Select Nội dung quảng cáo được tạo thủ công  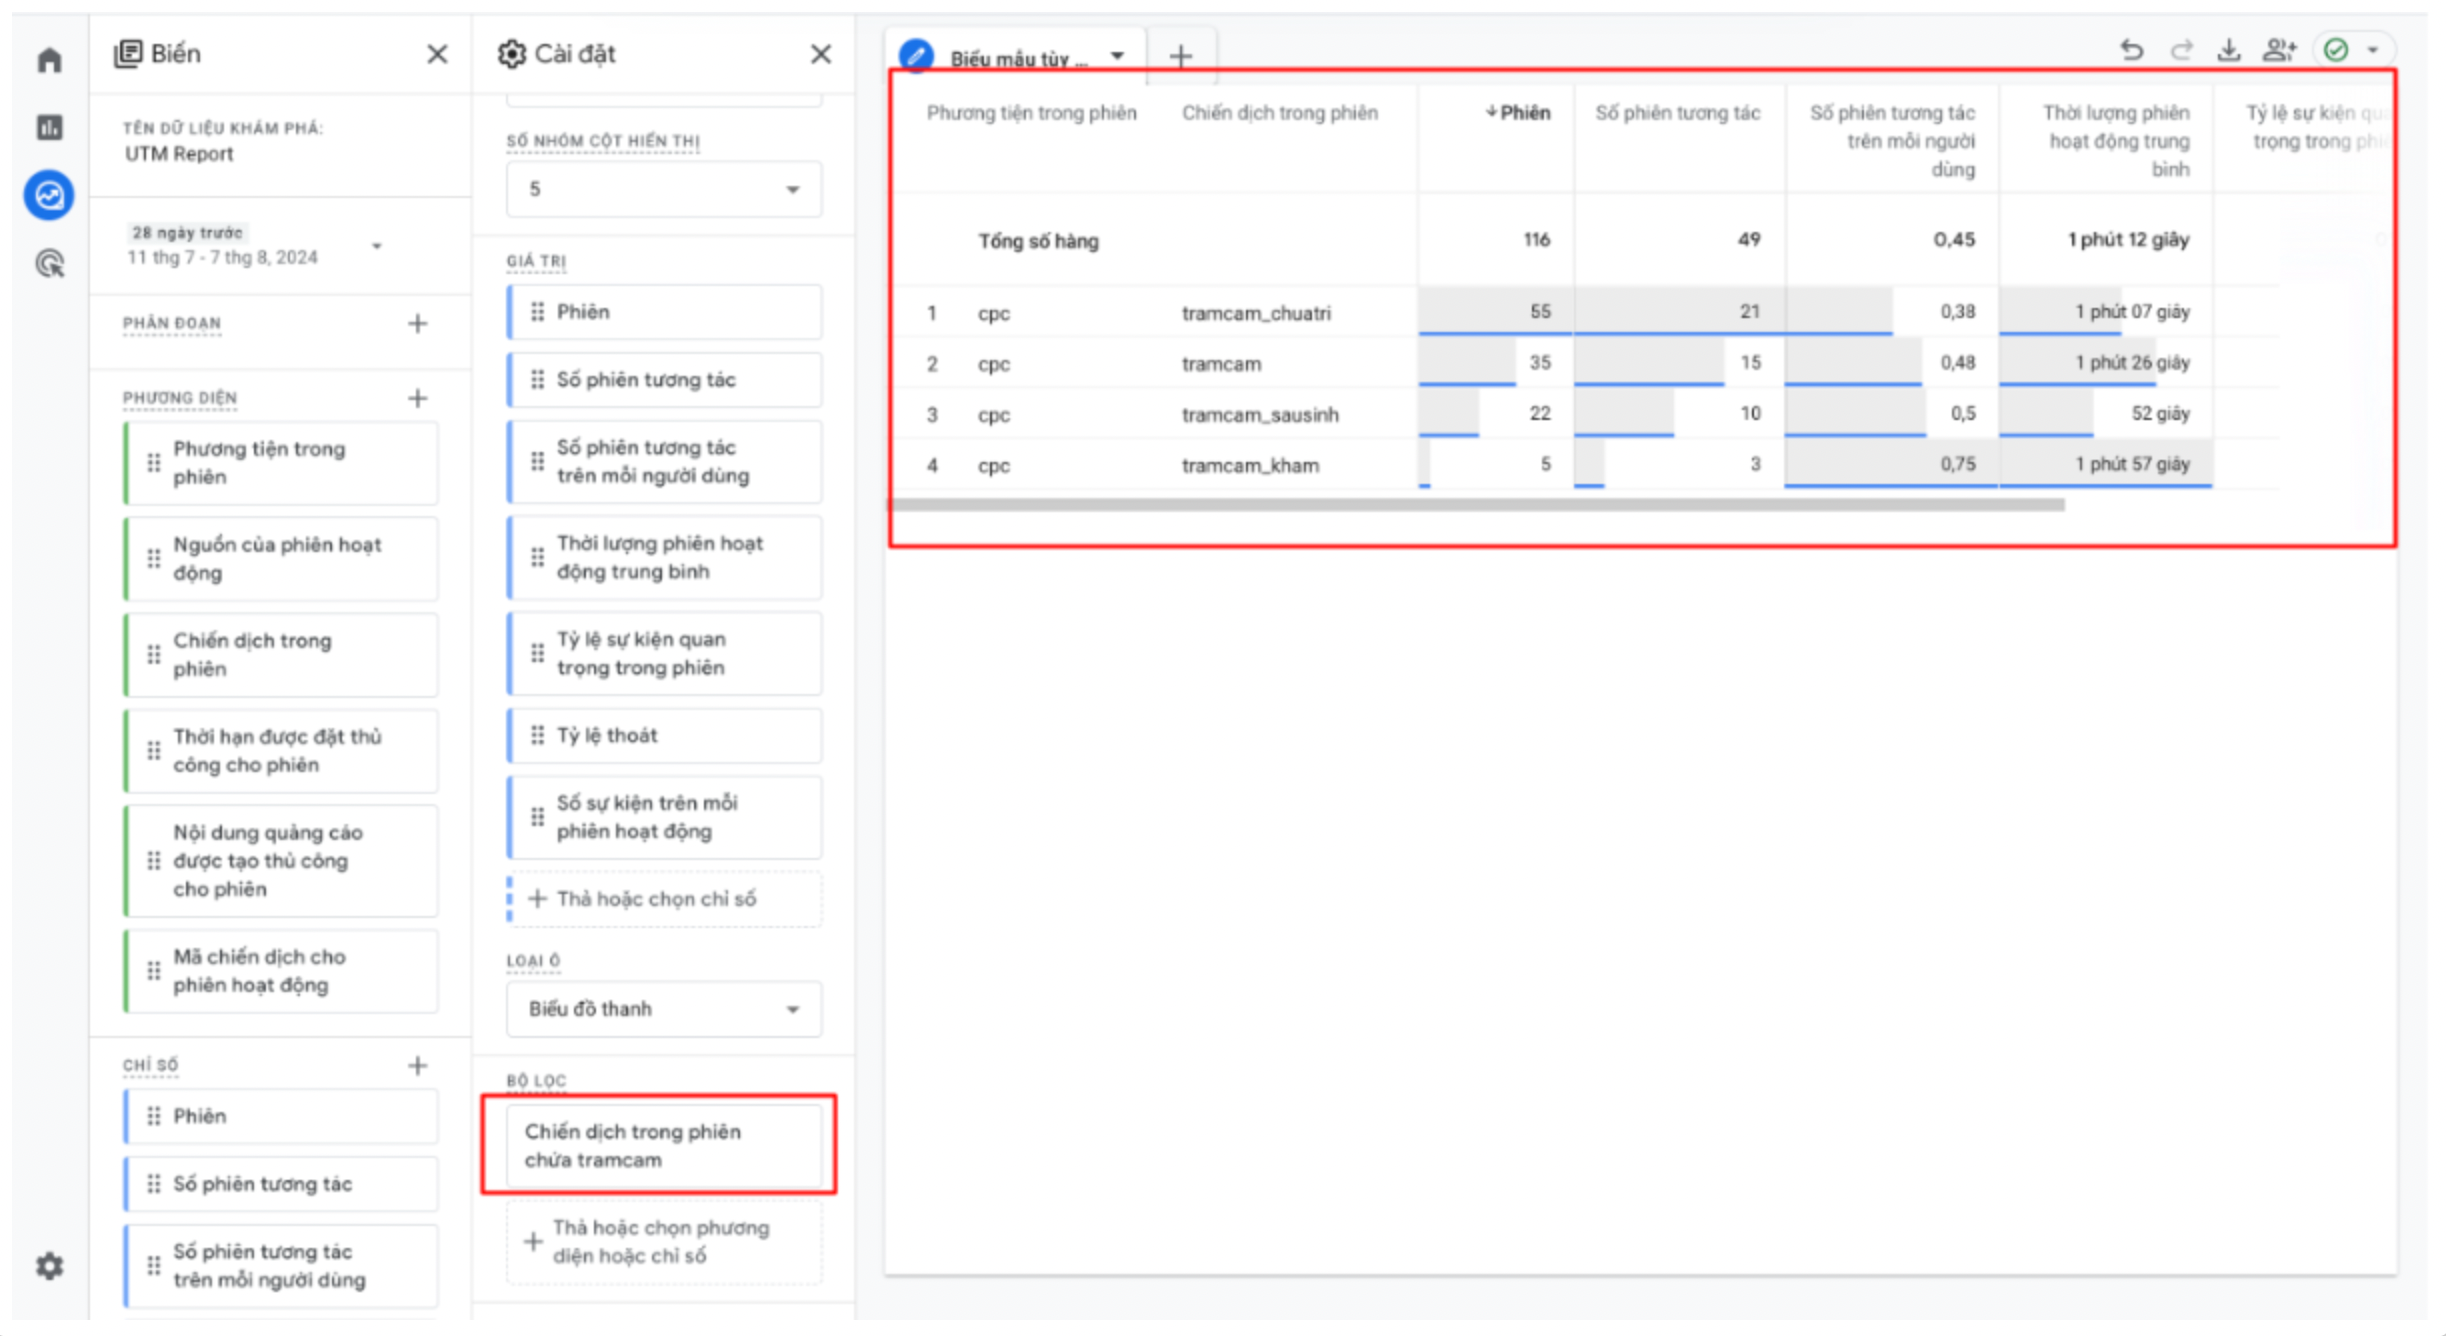281,861
